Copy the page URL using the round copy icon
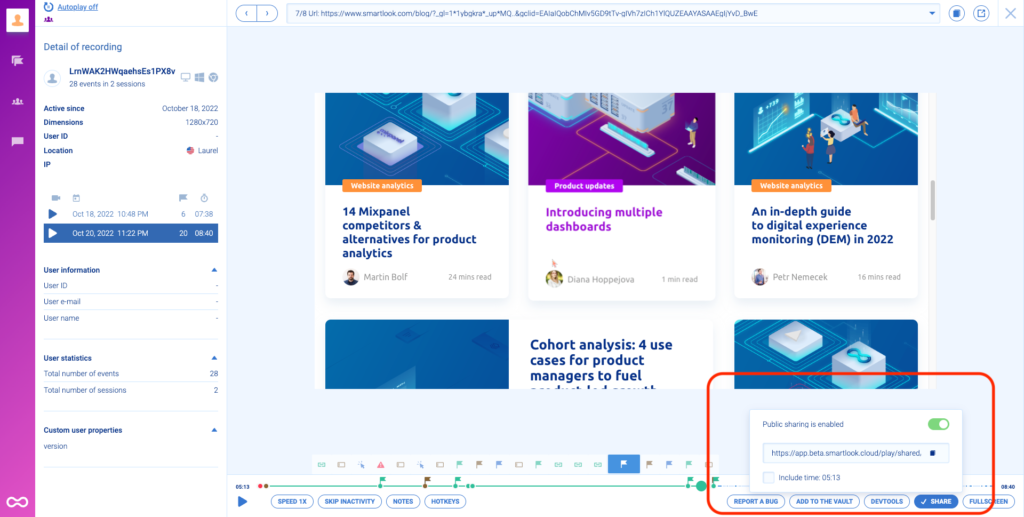Viewport: 1024px width, 517px height. tap(957, 13)
